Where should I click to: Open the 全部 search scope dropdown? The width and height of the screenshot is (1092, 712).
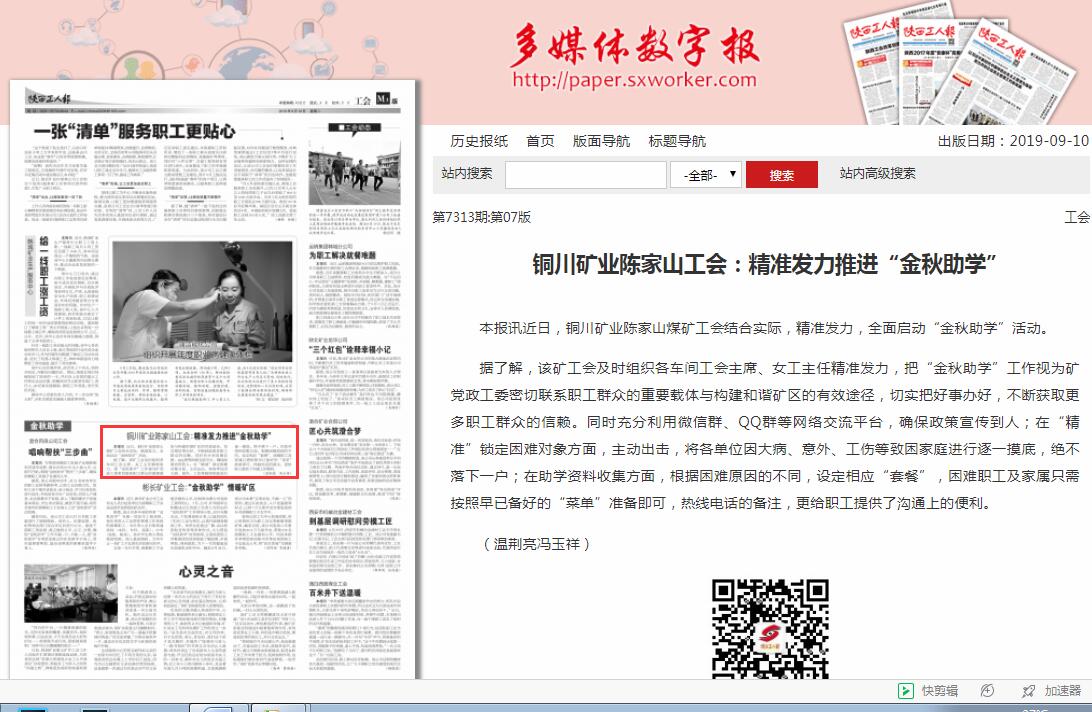tap(705, 175)
